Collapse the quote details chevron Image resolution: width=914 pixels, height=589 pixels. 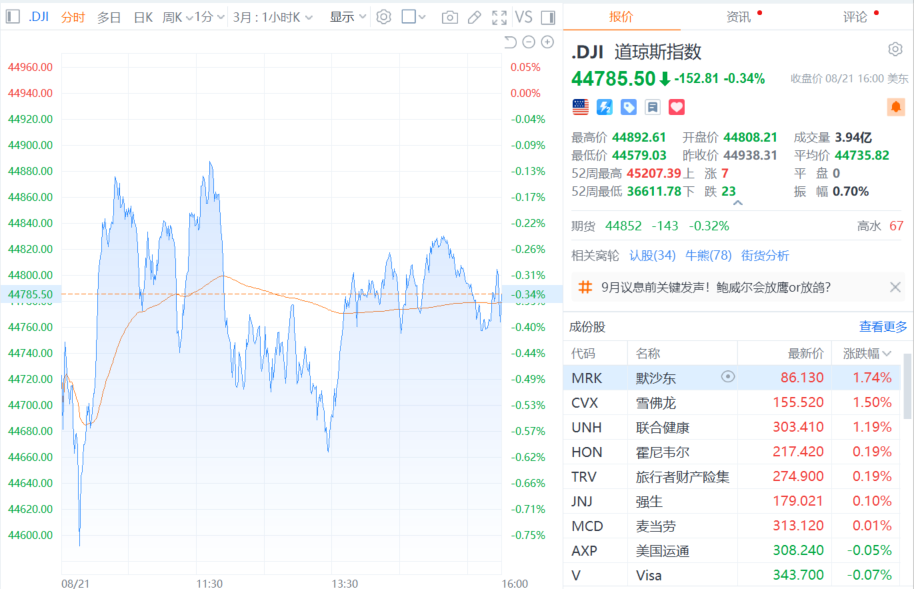coord(737,203)
